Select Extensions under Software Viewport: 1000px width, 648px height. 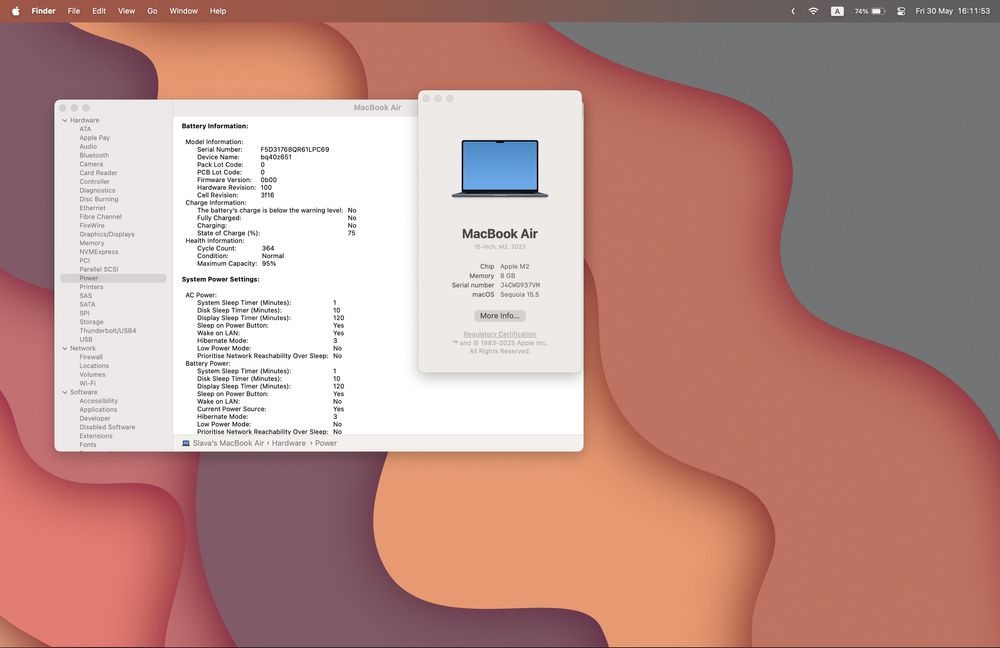(96, 436)
